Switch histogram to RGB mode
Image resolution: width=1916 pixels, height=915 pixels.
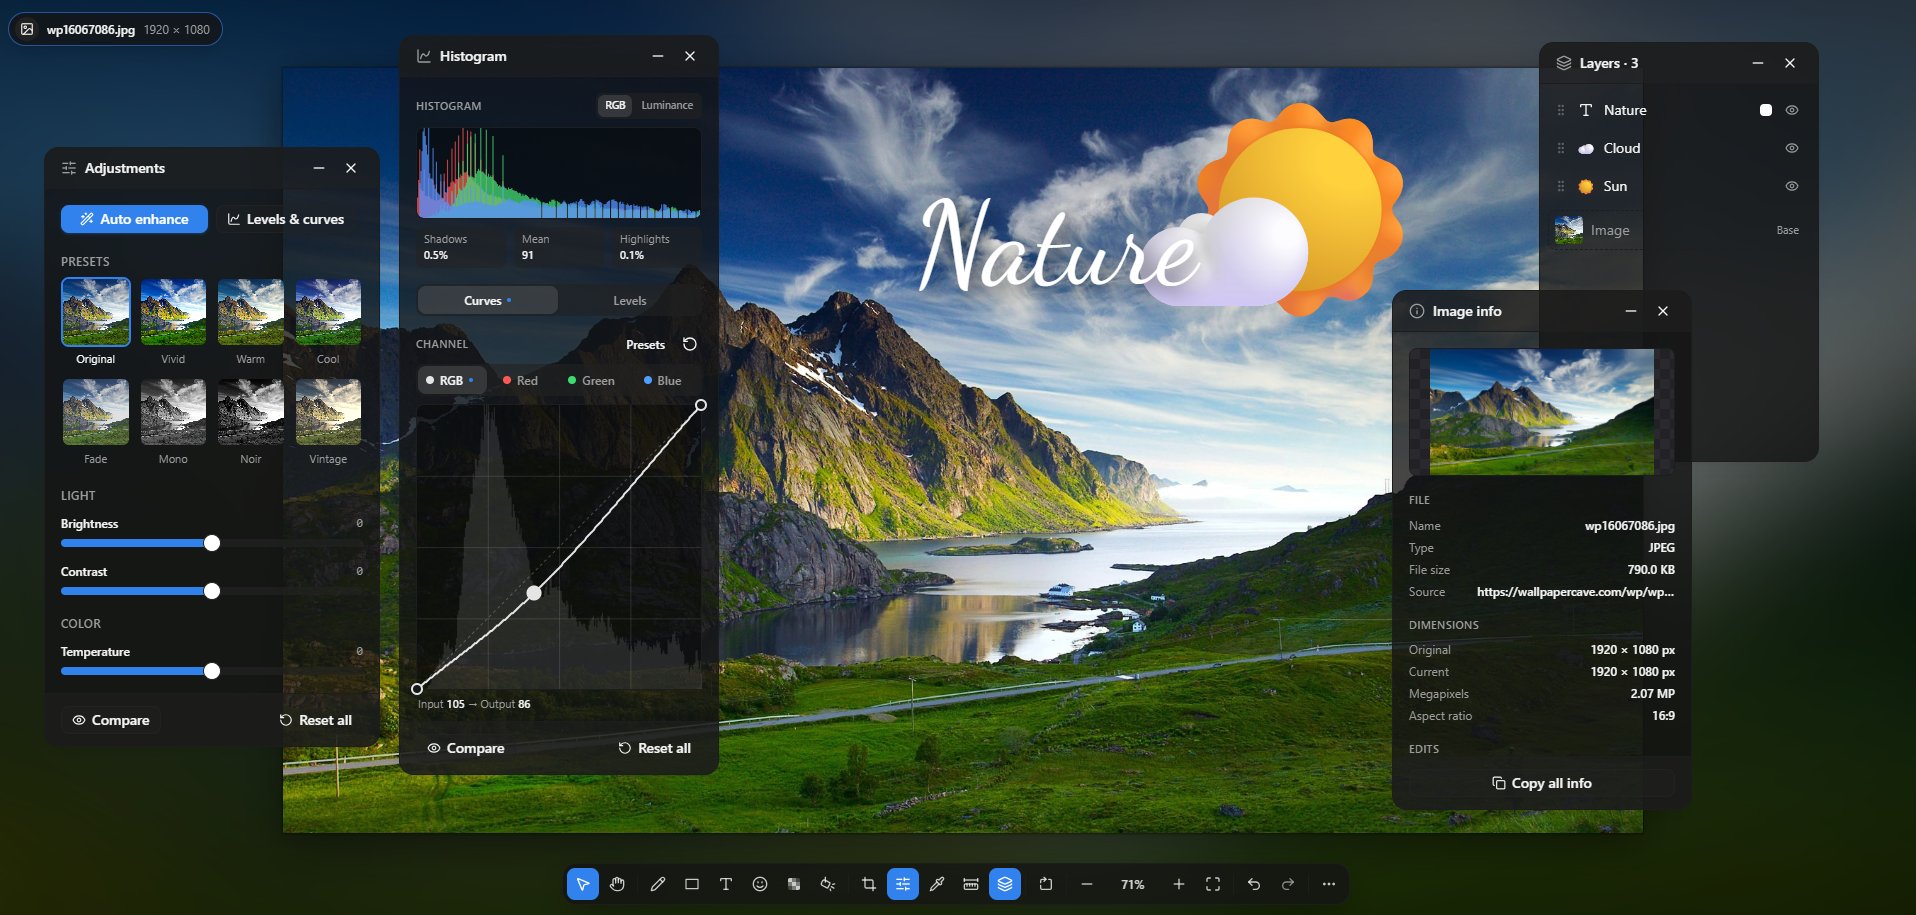615,105
